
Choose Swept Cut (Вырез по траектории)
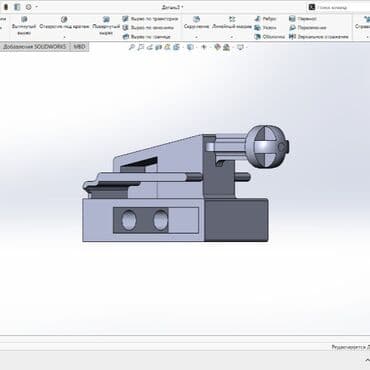pos(150,19)
